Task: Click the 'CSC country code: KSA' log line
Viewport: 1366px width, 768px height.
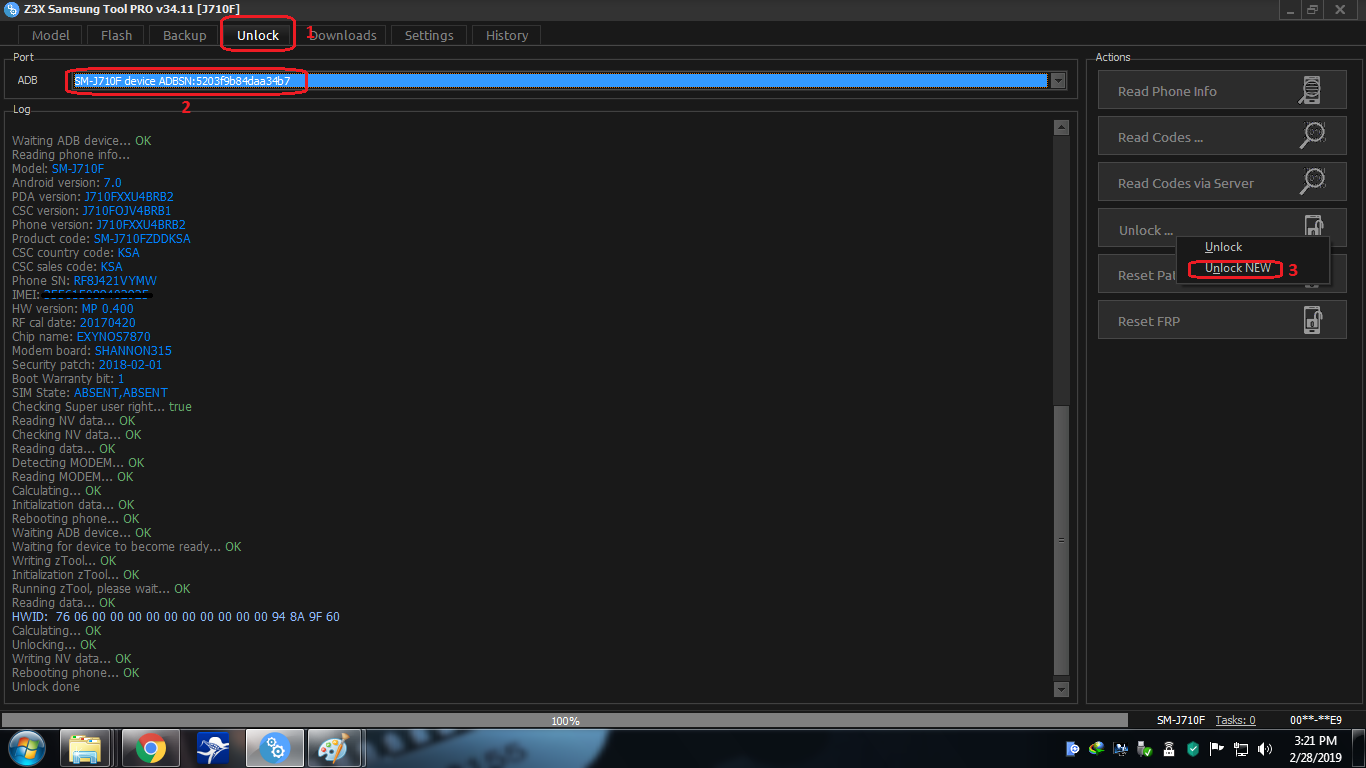Action: point(76,253)
